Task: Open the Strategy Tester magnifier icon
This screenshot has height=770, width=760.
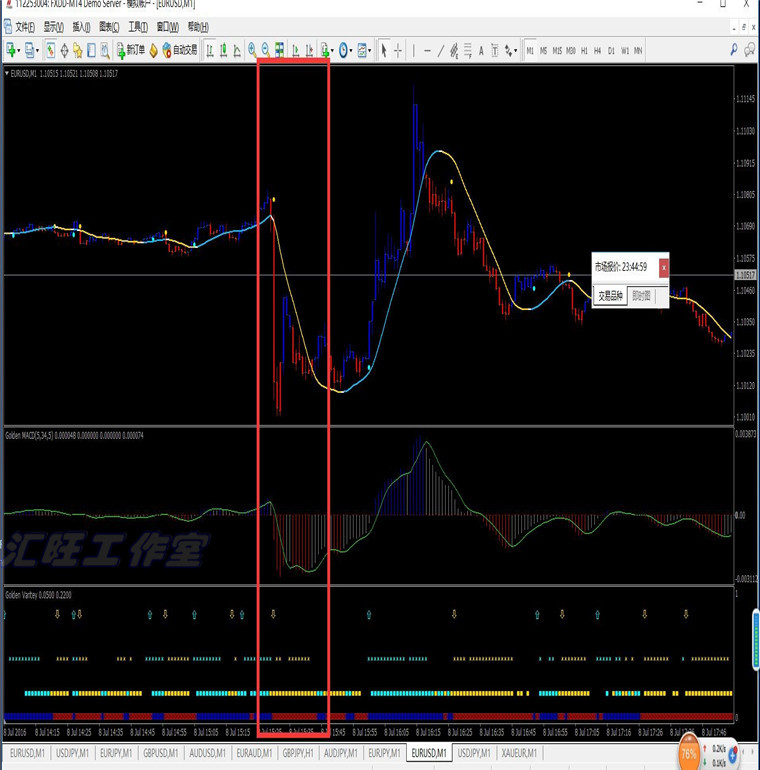Action: coord(105,50)
